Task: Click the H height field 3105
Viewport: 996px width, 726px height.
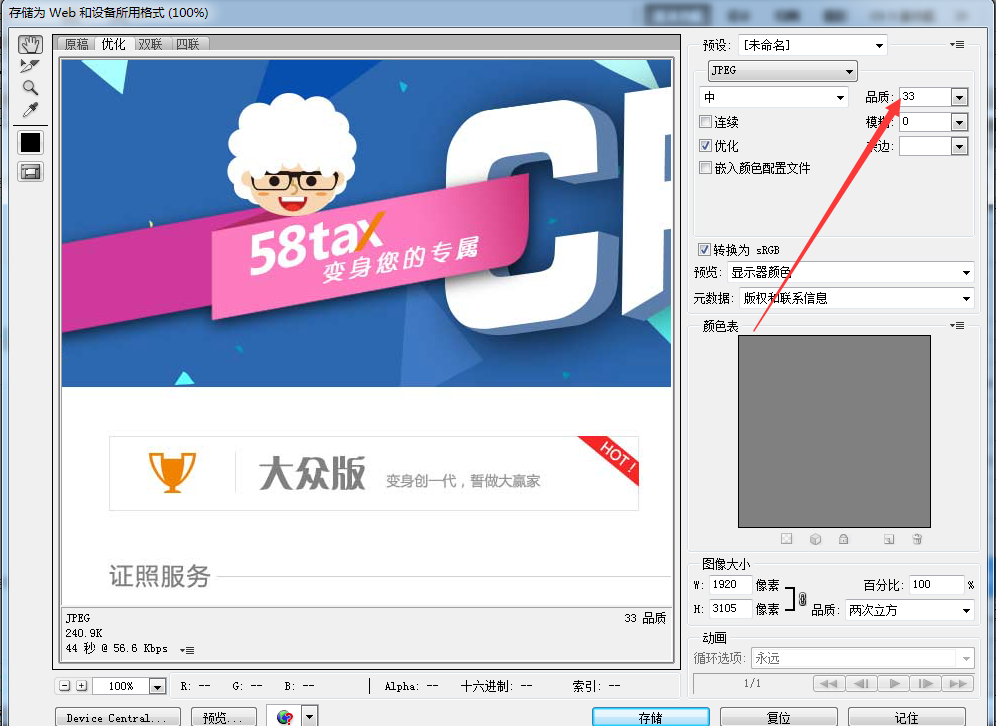Action: [730, 608]
